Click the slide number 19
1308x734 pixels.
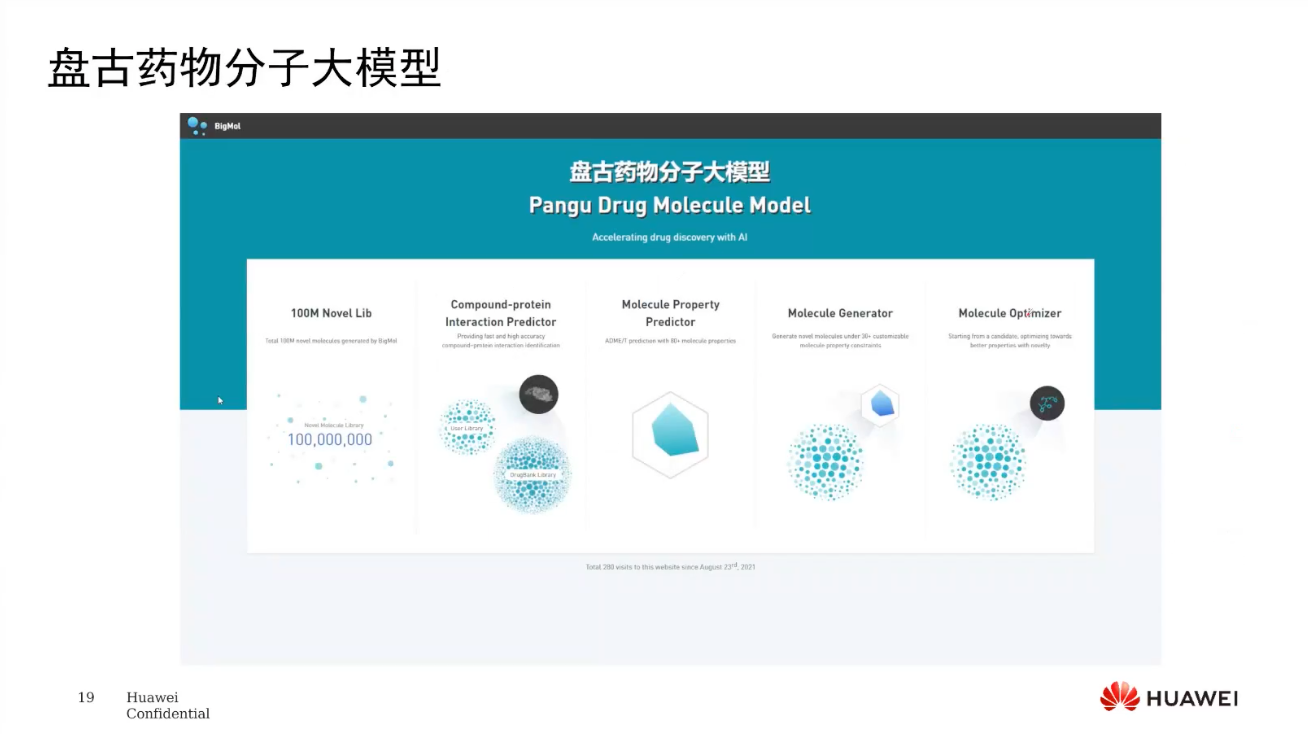click(x=86, y=697)
